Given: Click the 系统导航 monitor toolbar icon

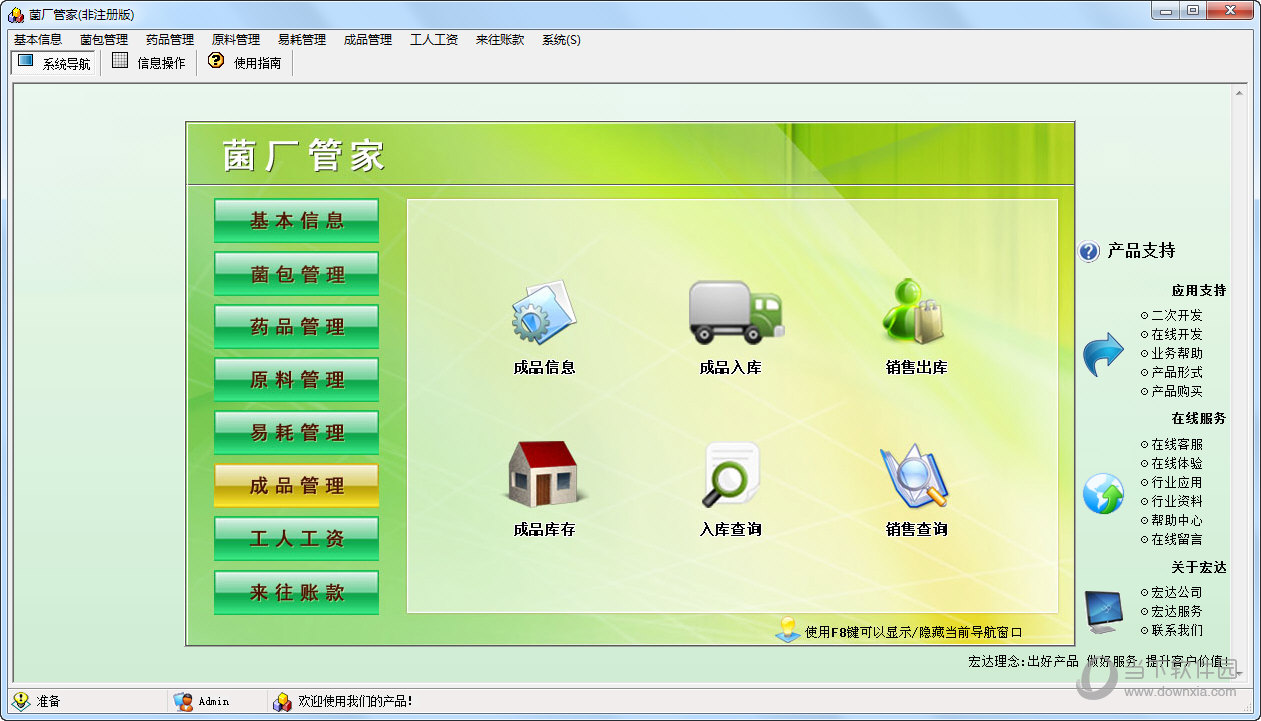Looking at the screenshot, I should pyautogui.click(x=26, y=62).
